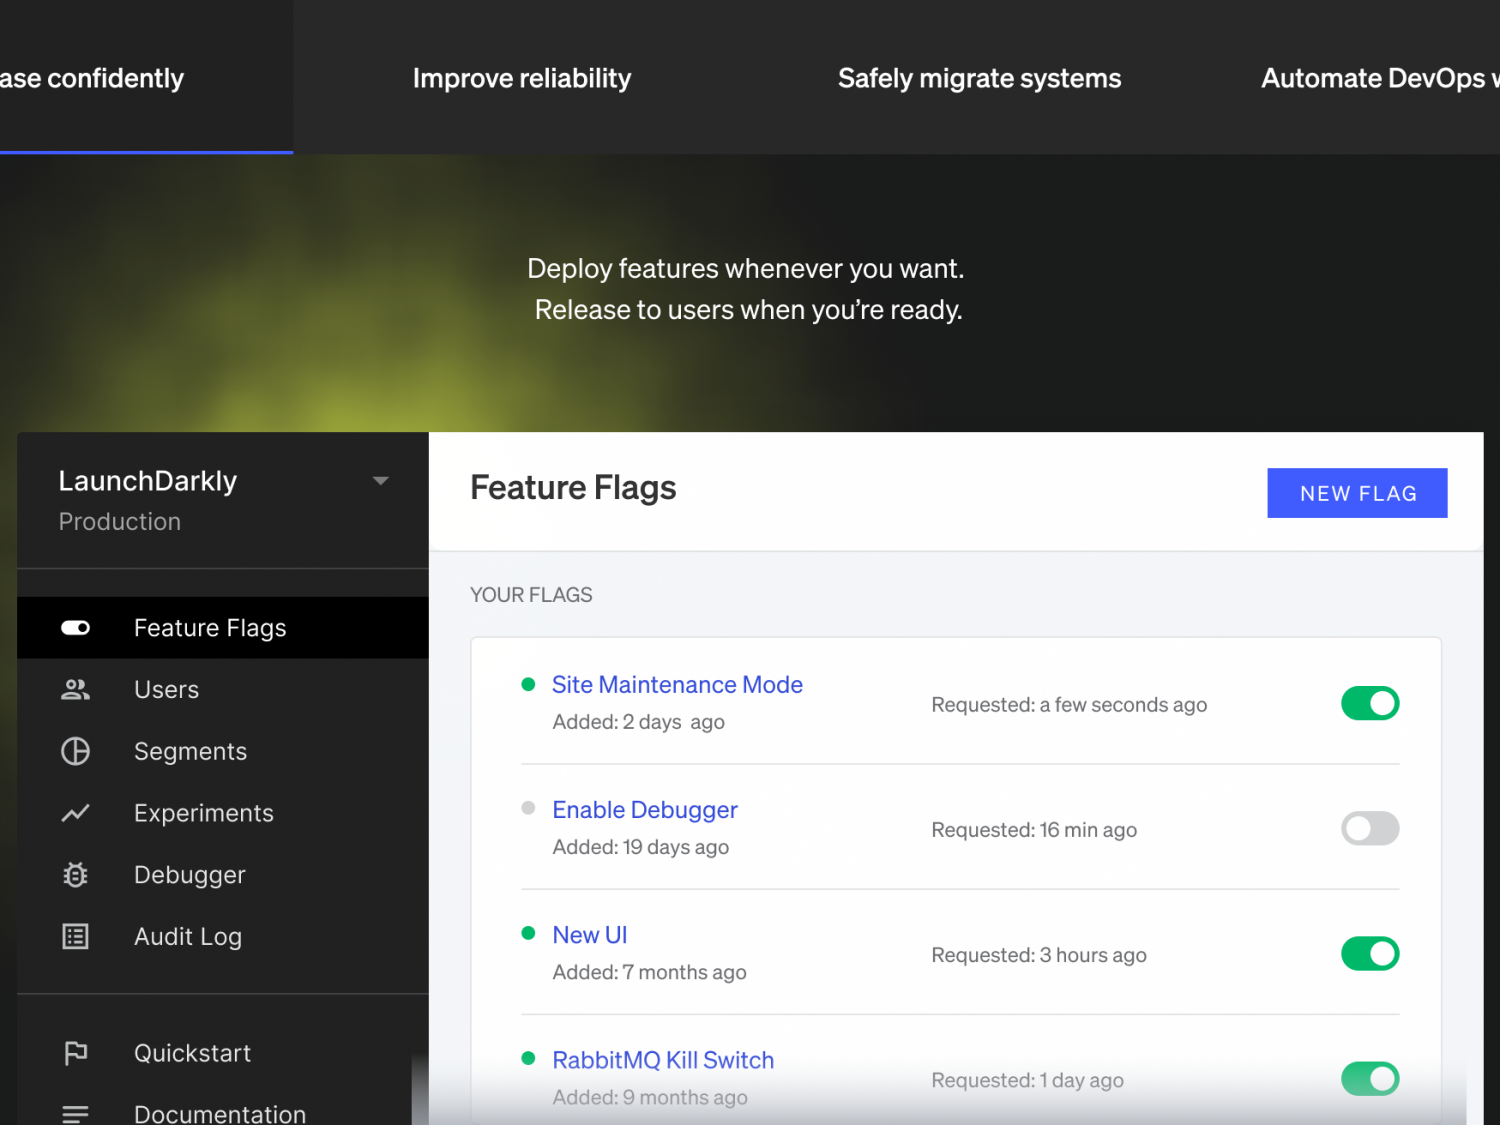Click the Segments pie chart icon
This screenshot has height=1125, width=1500.
coord(75,751)
